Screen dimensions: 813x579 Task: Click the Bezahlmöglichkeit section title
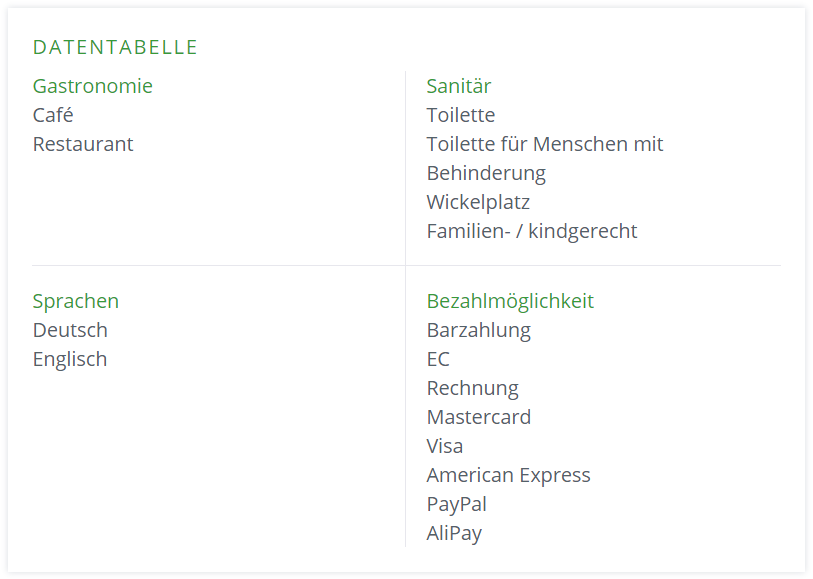tap(510, 301)
